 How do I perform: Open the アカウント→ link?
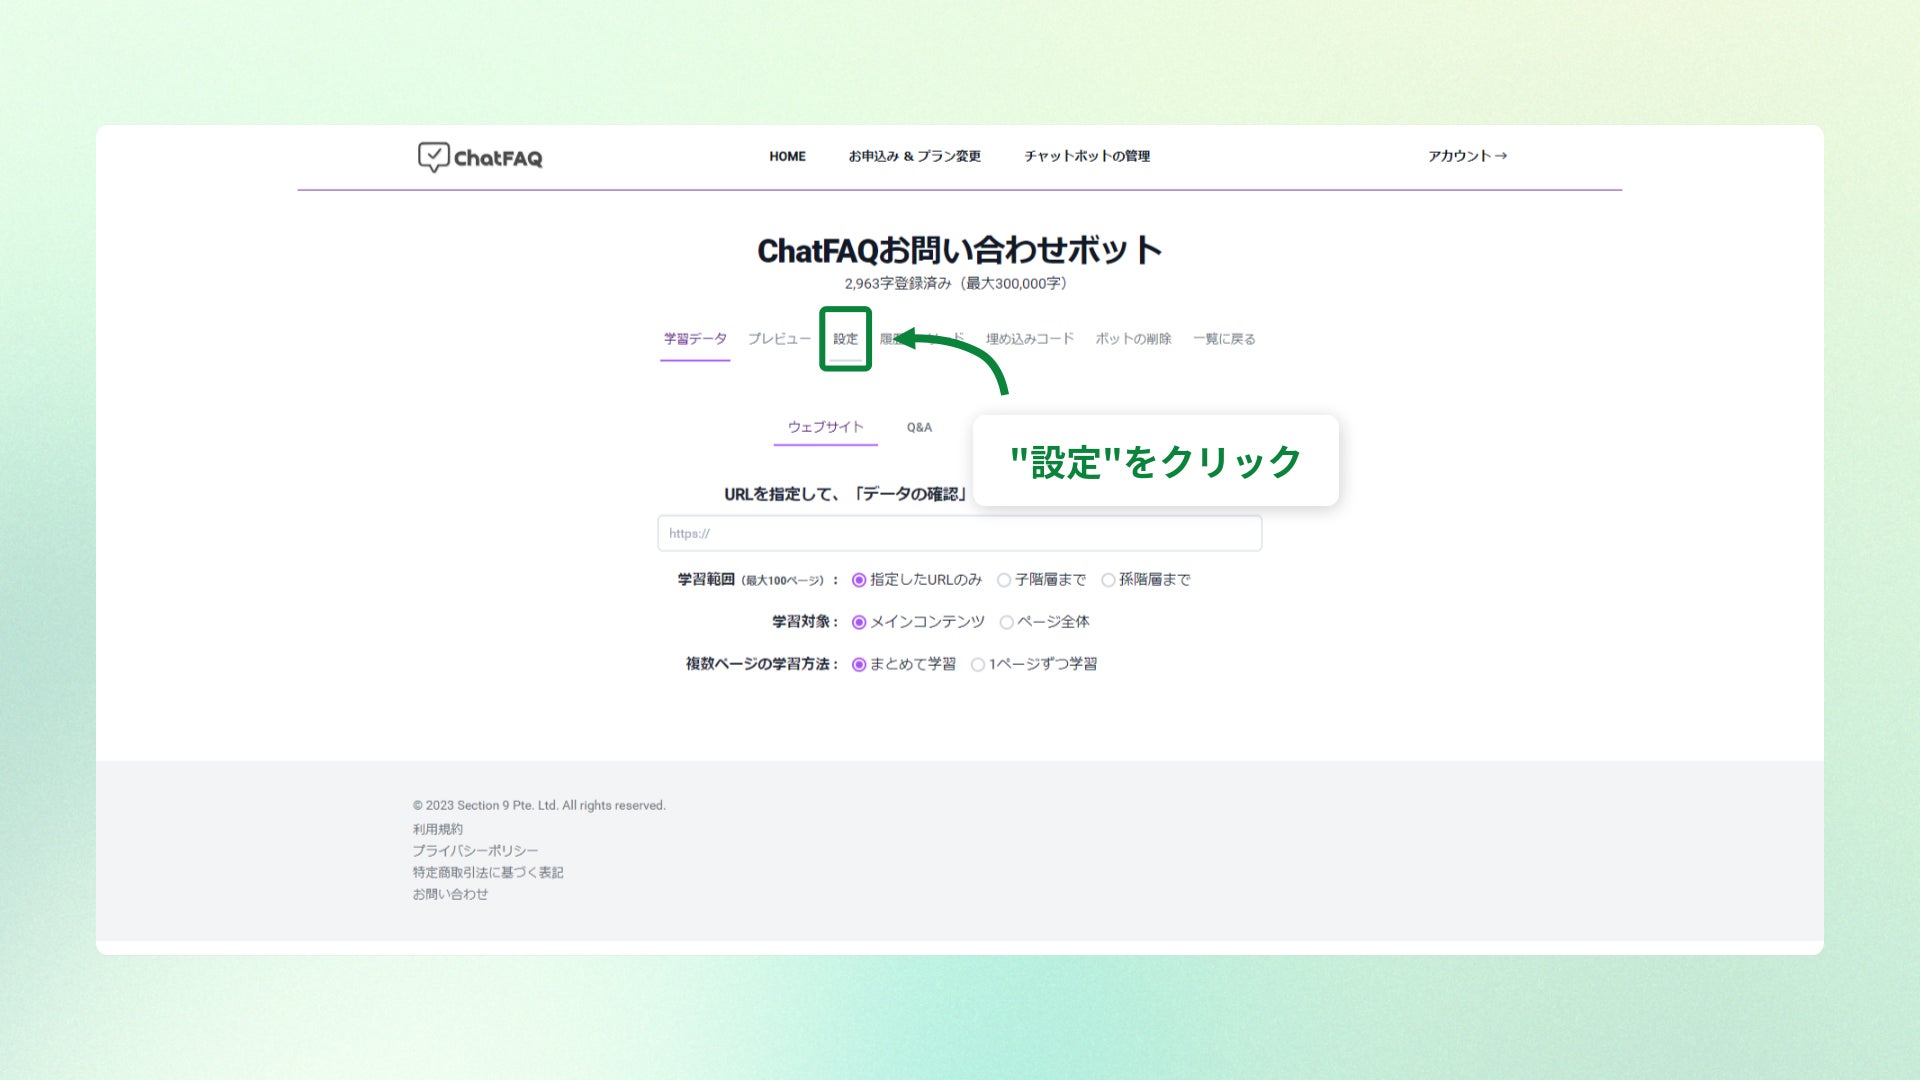point(1466,156)
